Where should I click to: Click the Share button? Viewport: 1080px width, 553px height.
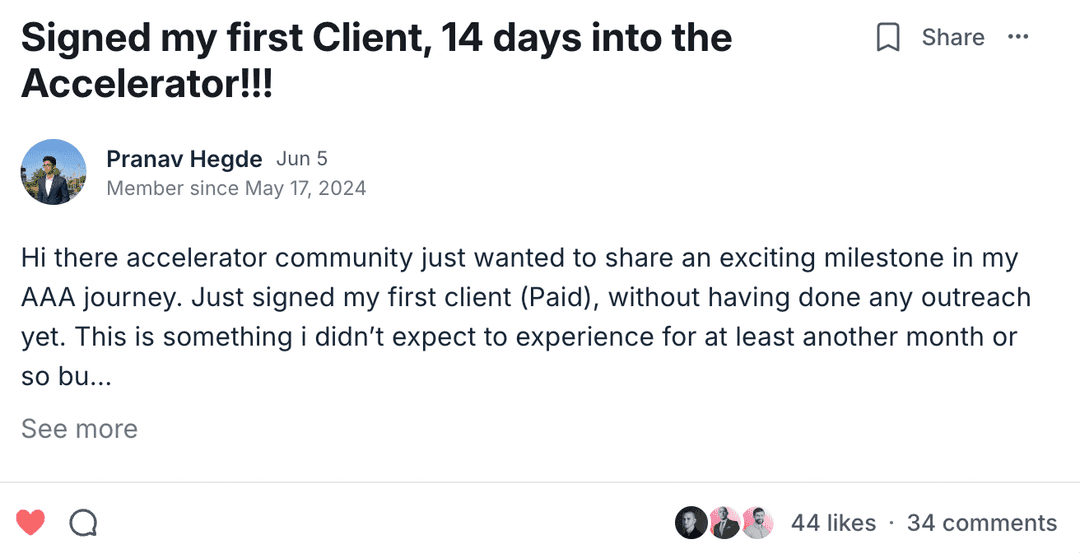click(952, 38)
